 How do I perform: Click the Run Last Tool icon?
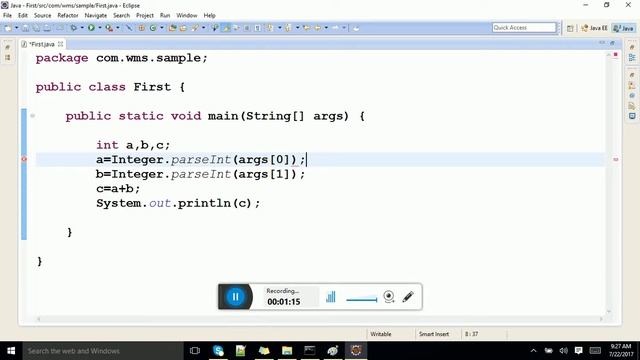tap(109, 28)
